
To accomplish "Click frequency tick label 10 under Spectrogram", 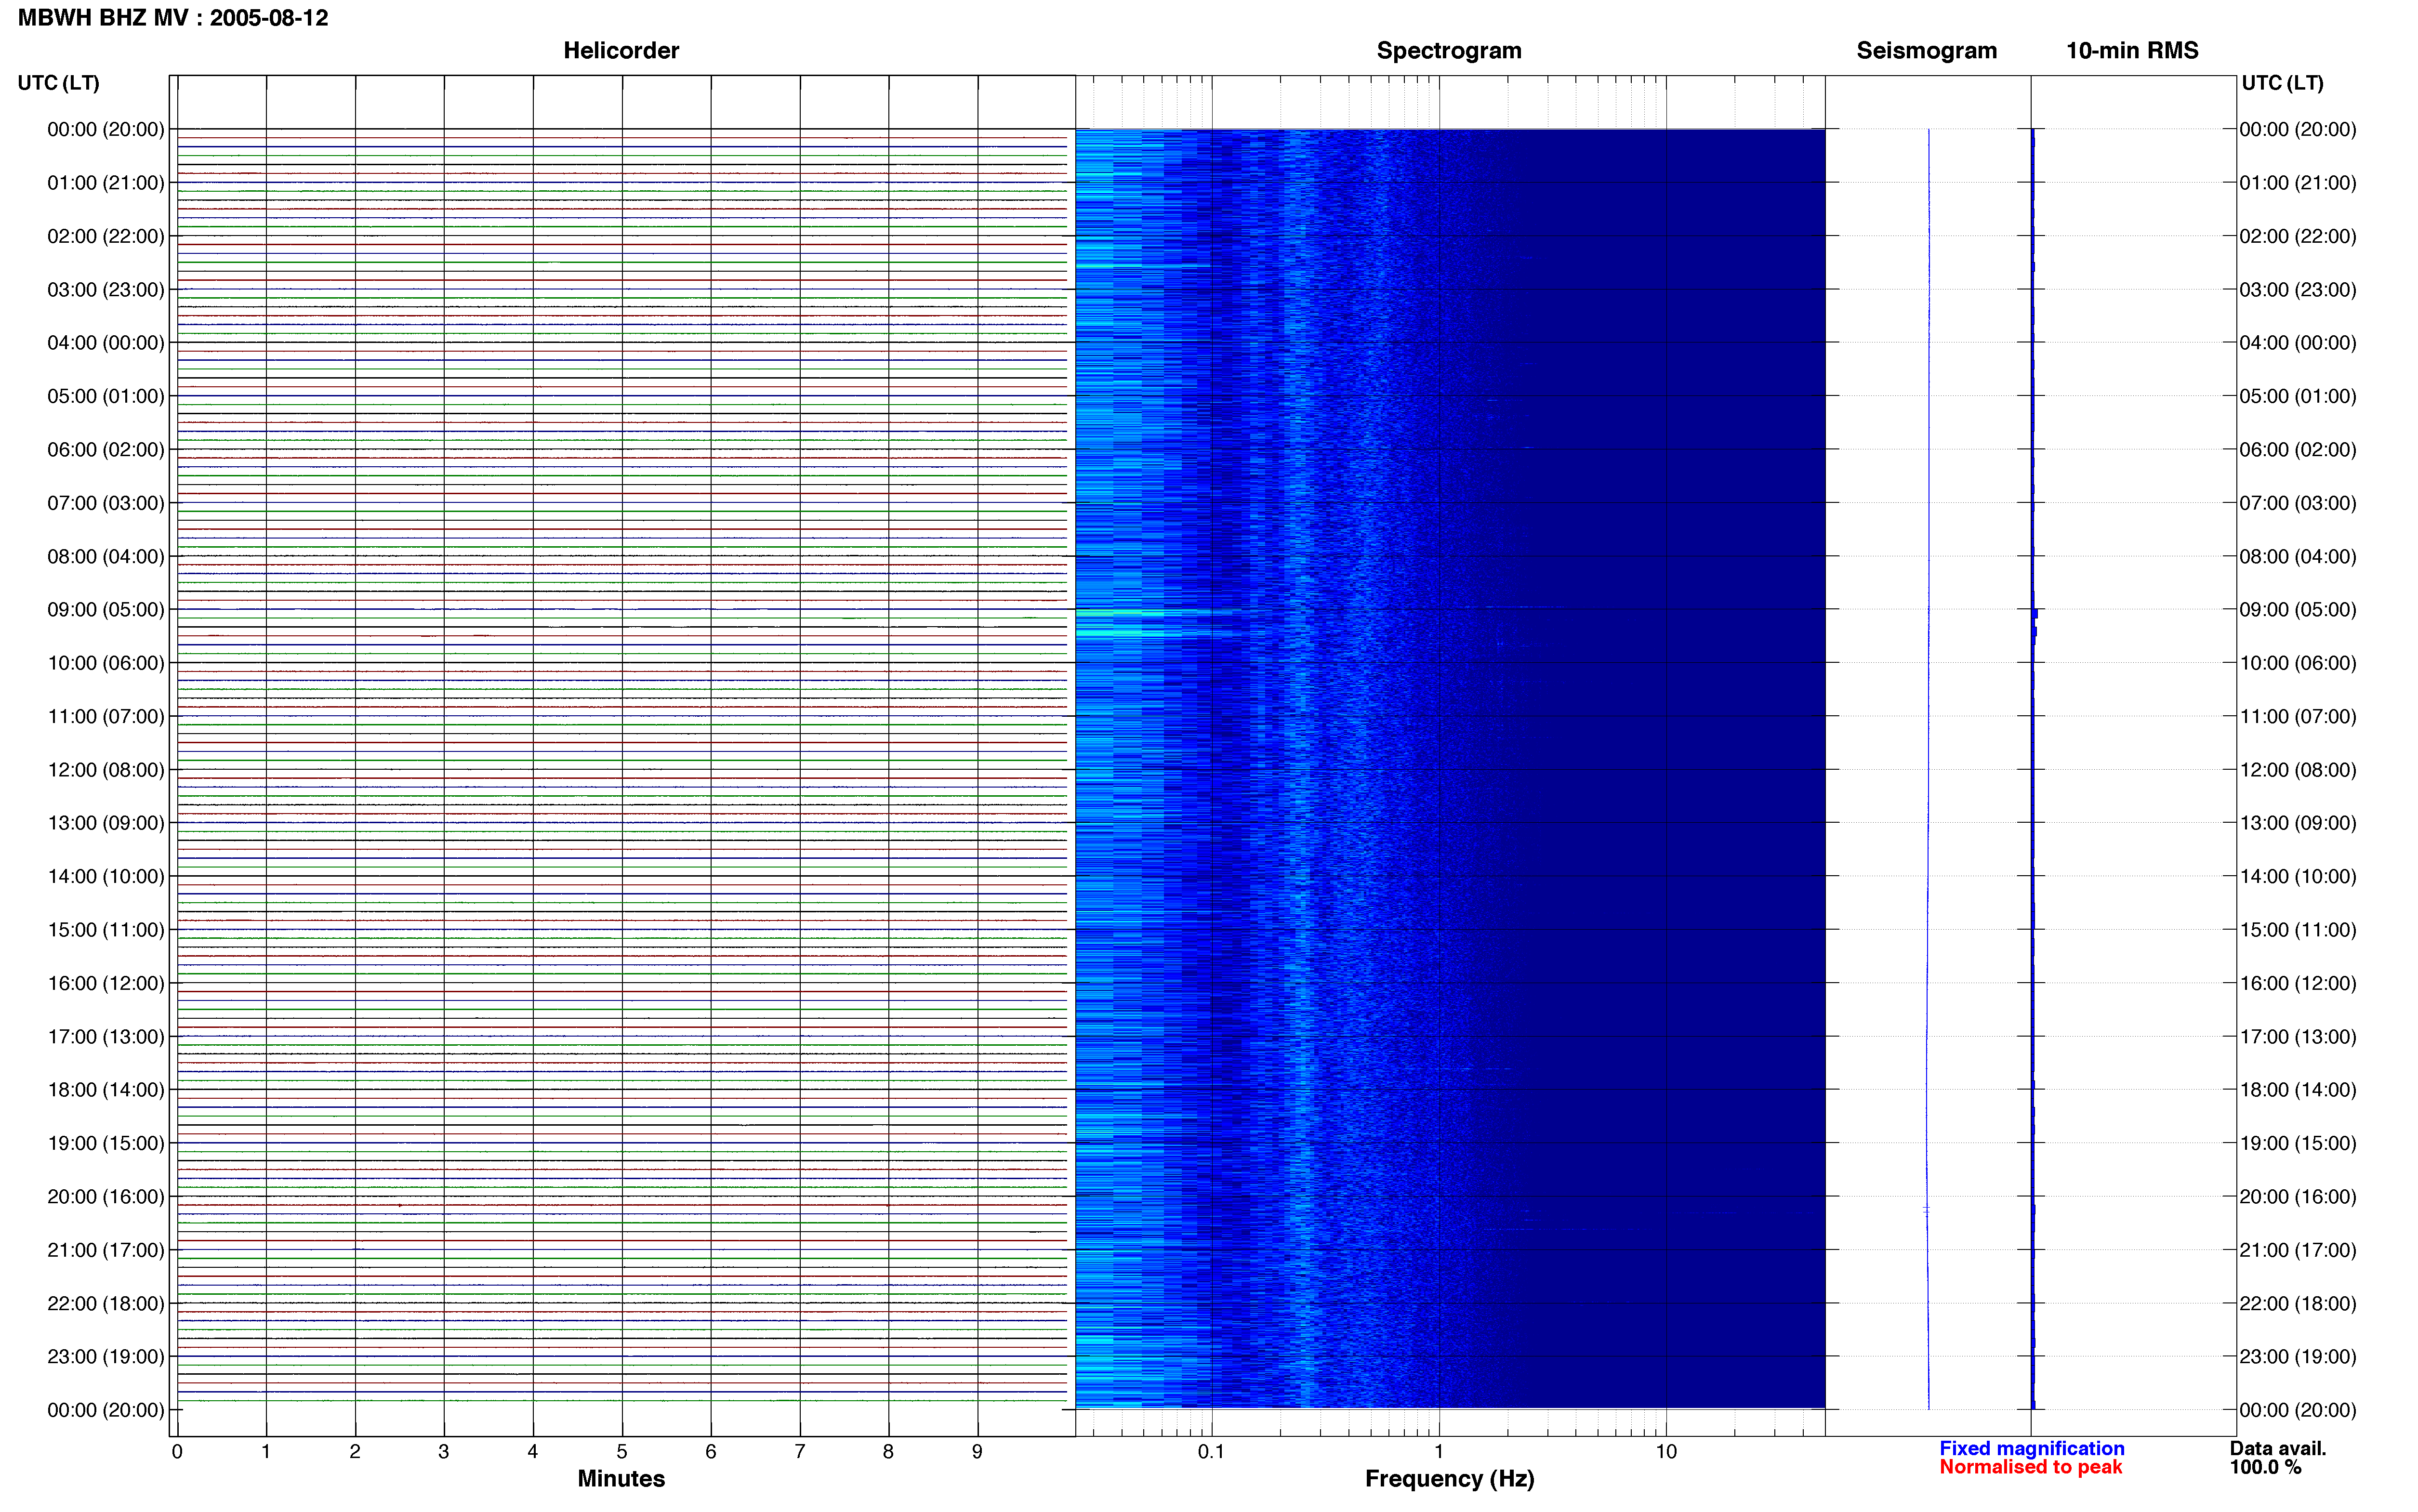I will pyautogui.click(x=1666, y=1452).
